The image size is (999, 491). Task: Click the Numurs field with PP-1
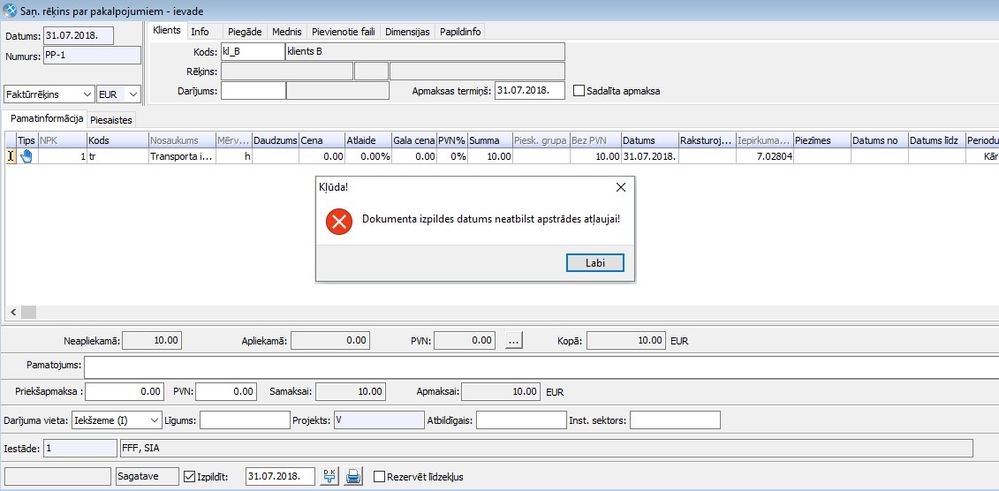[92, 55]
